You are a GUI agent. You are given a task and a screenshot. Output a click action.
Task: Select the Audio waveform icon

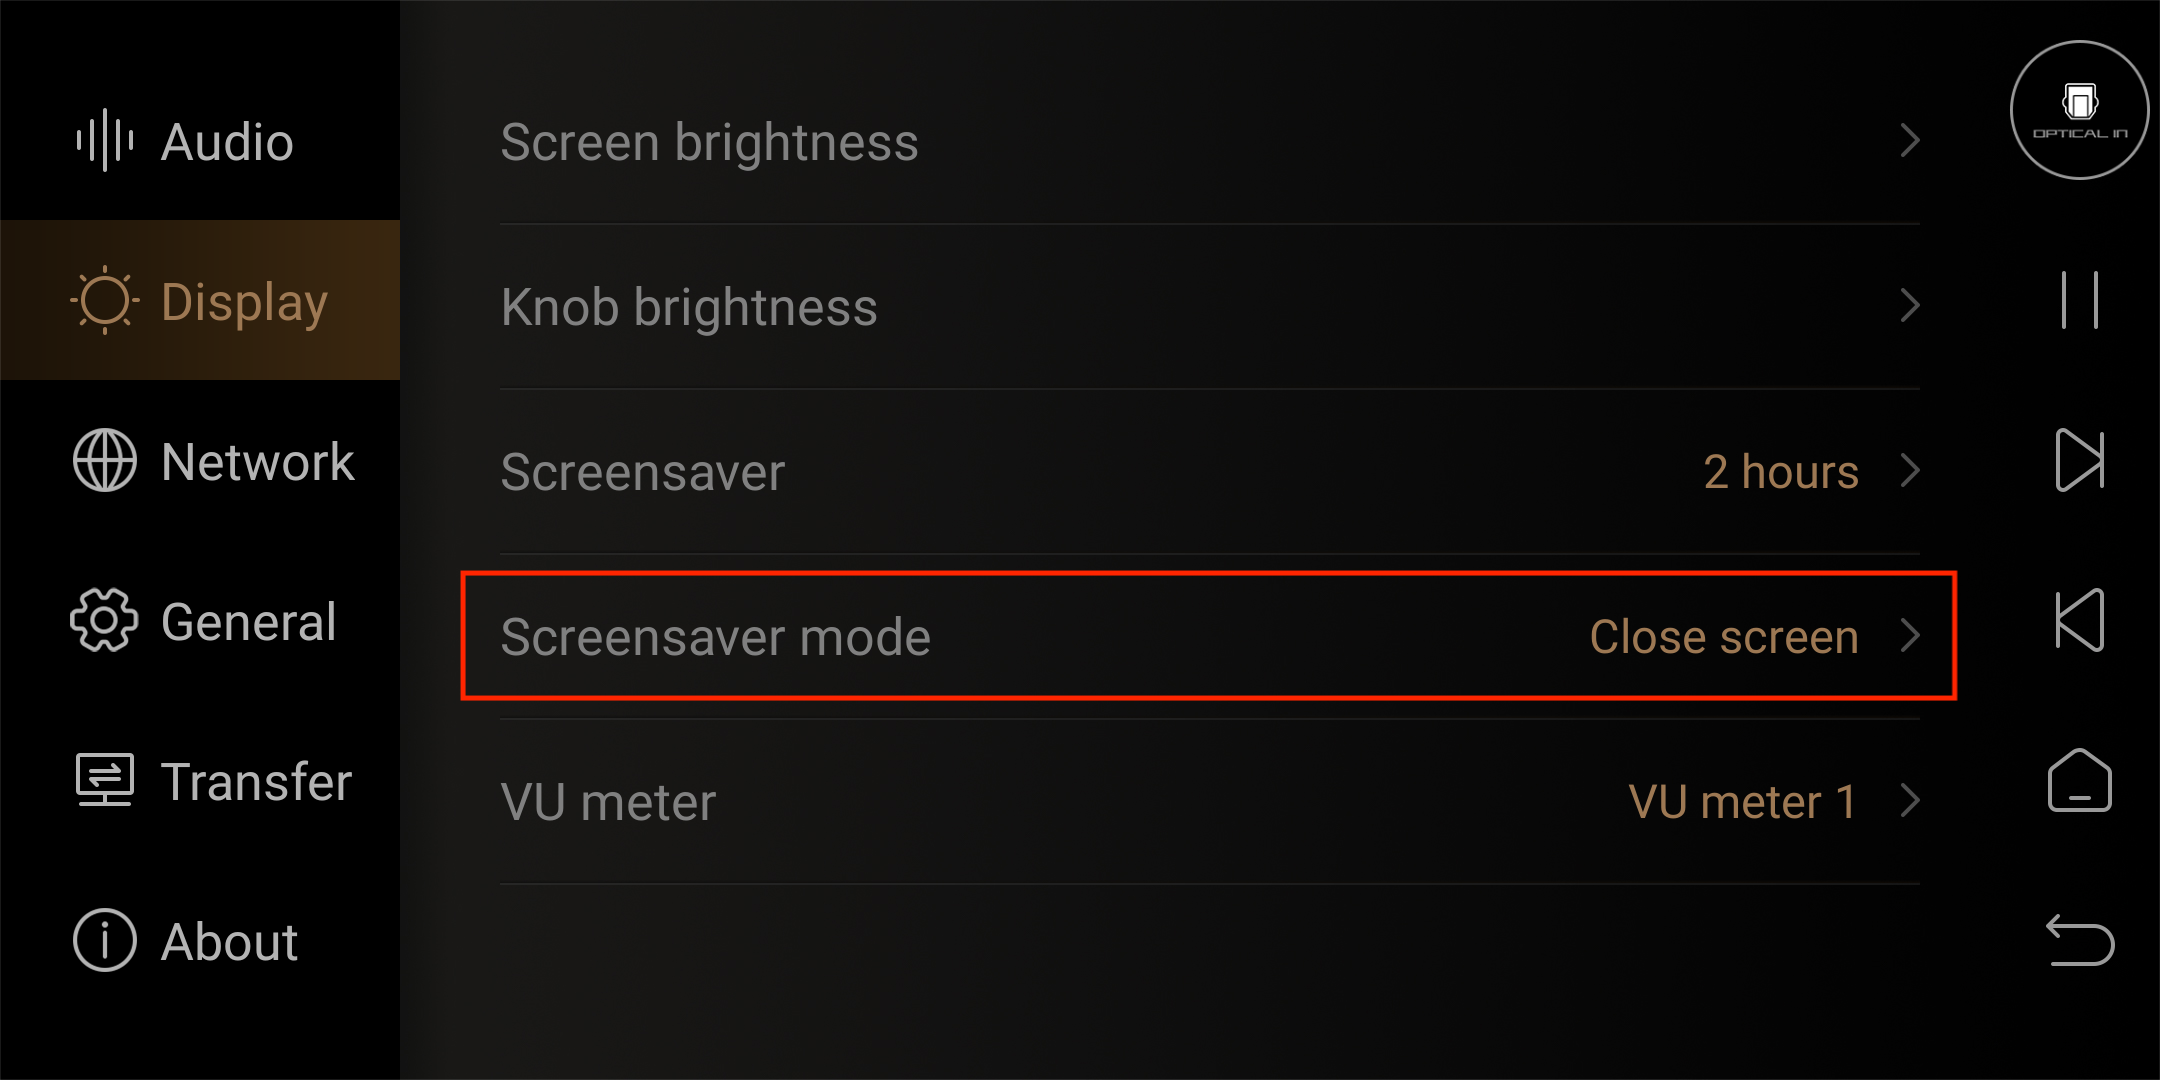pyautogui.click(x=105, y=140)
